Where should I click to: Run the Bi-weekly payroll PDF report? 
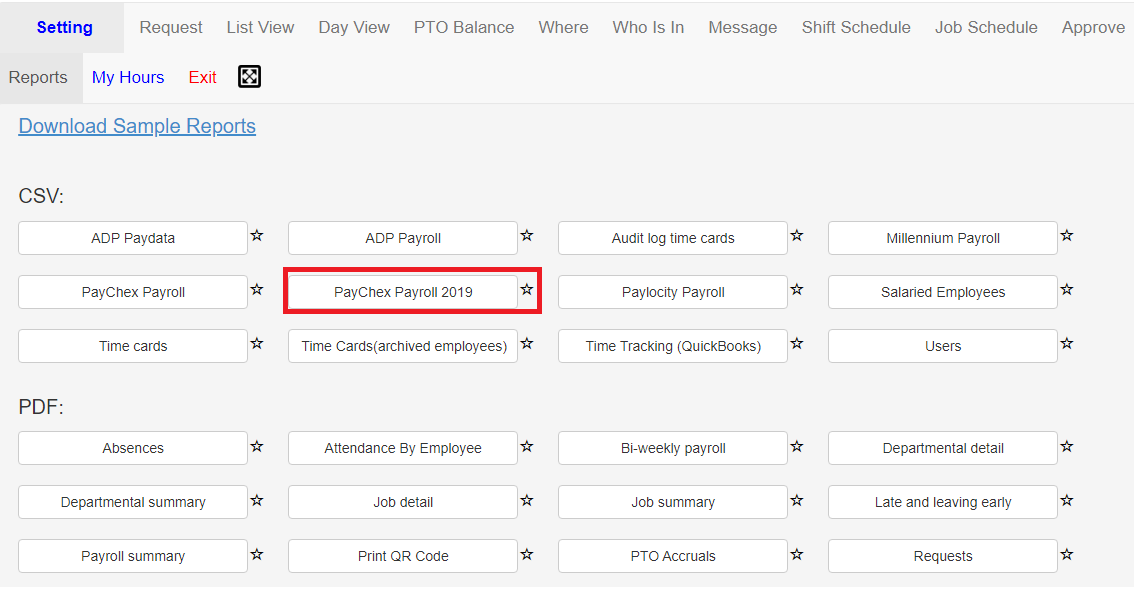tap(673, 448)
